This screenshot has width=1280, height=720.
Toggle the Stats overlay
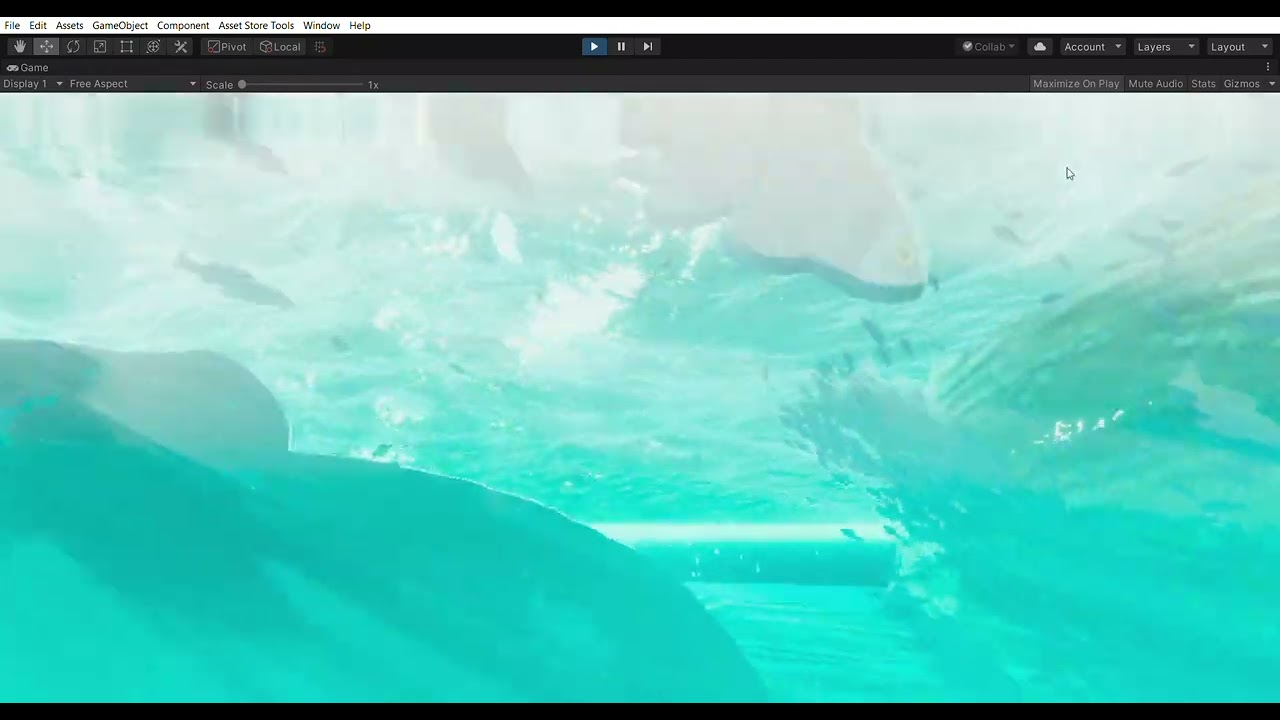coord(1203,84)
